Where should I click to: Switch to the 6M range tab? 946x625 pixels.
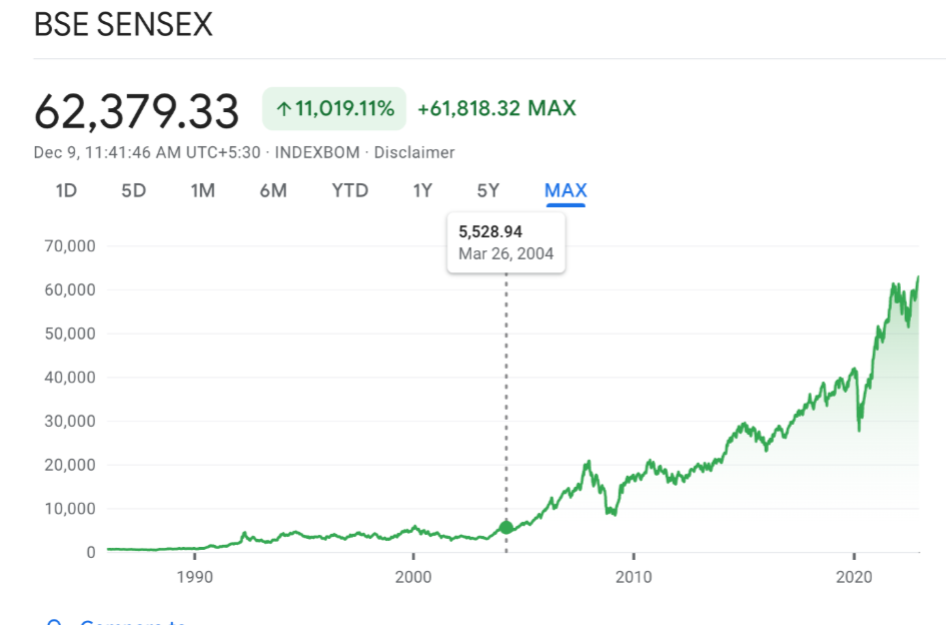point(273,190)
